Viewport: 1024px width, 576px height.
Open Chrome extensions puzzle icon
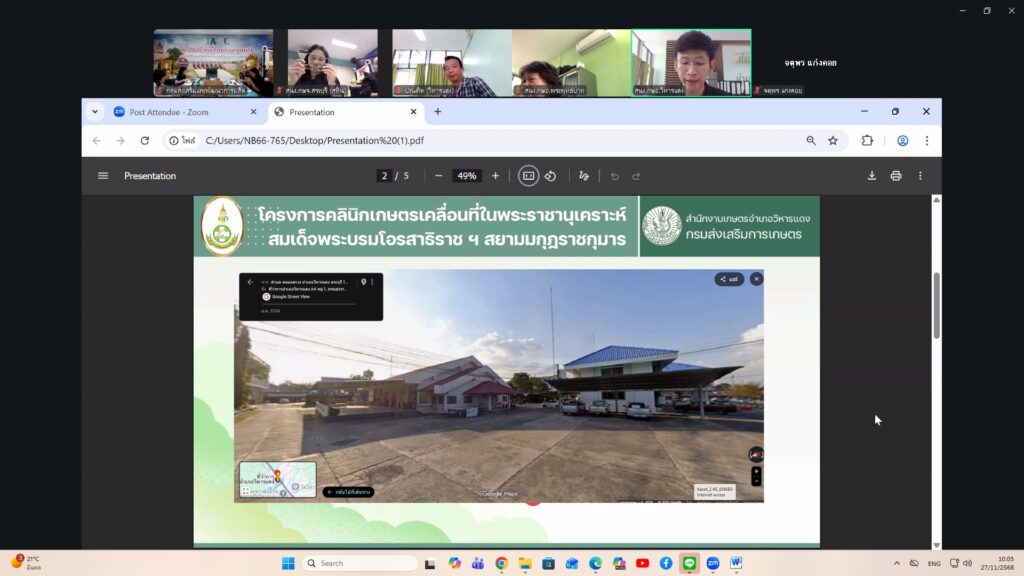867,141
